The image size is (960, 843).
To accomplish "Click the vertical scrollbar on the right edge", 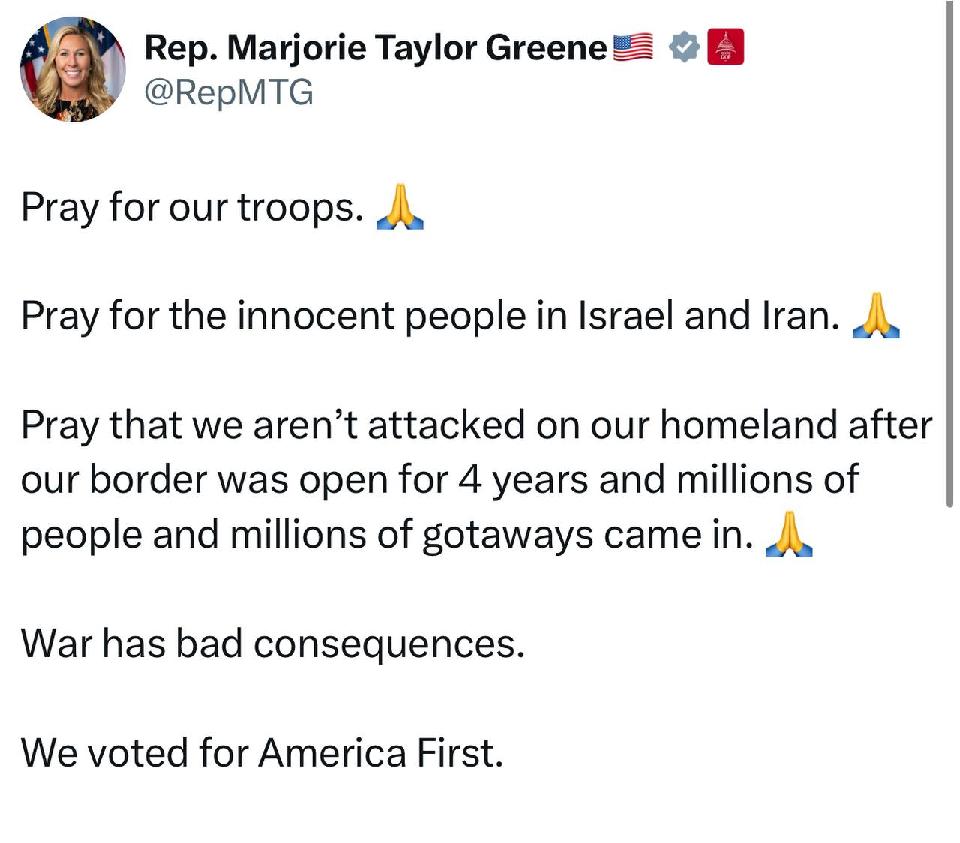I will [950, 254].
